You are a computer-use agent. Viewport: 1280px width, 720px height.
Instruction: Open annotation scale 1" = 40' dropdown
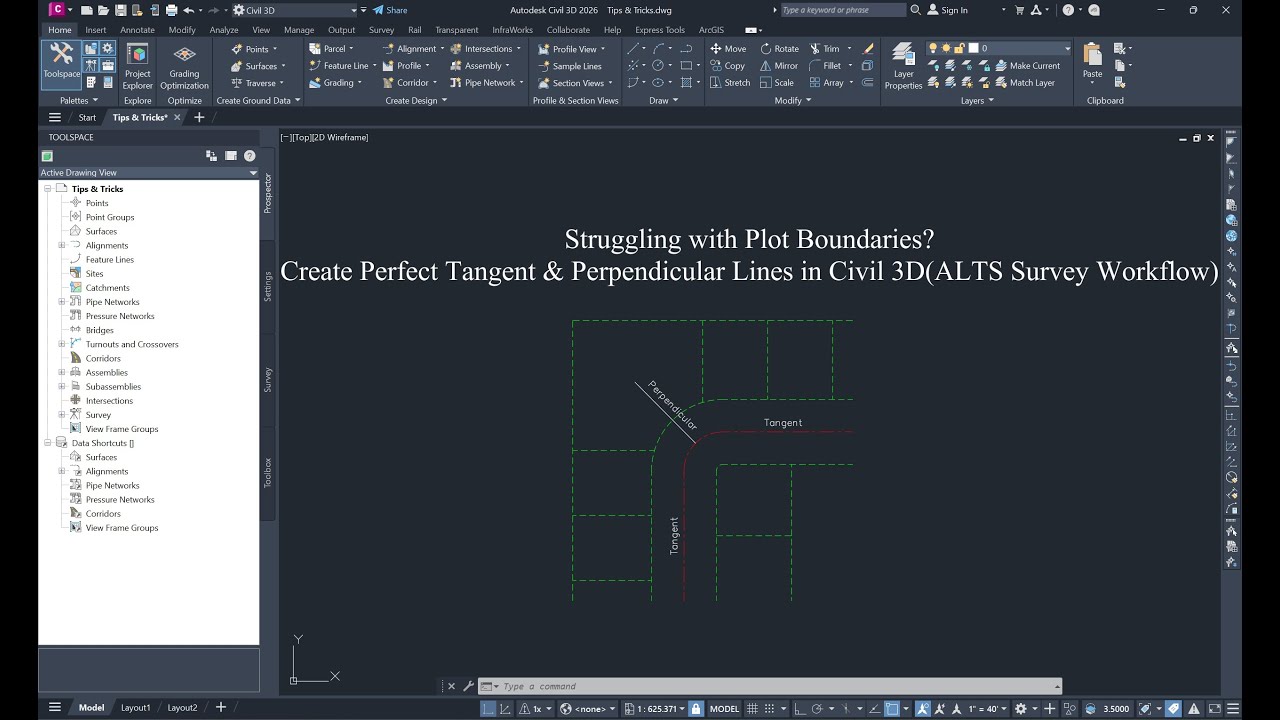coord(988,708)
